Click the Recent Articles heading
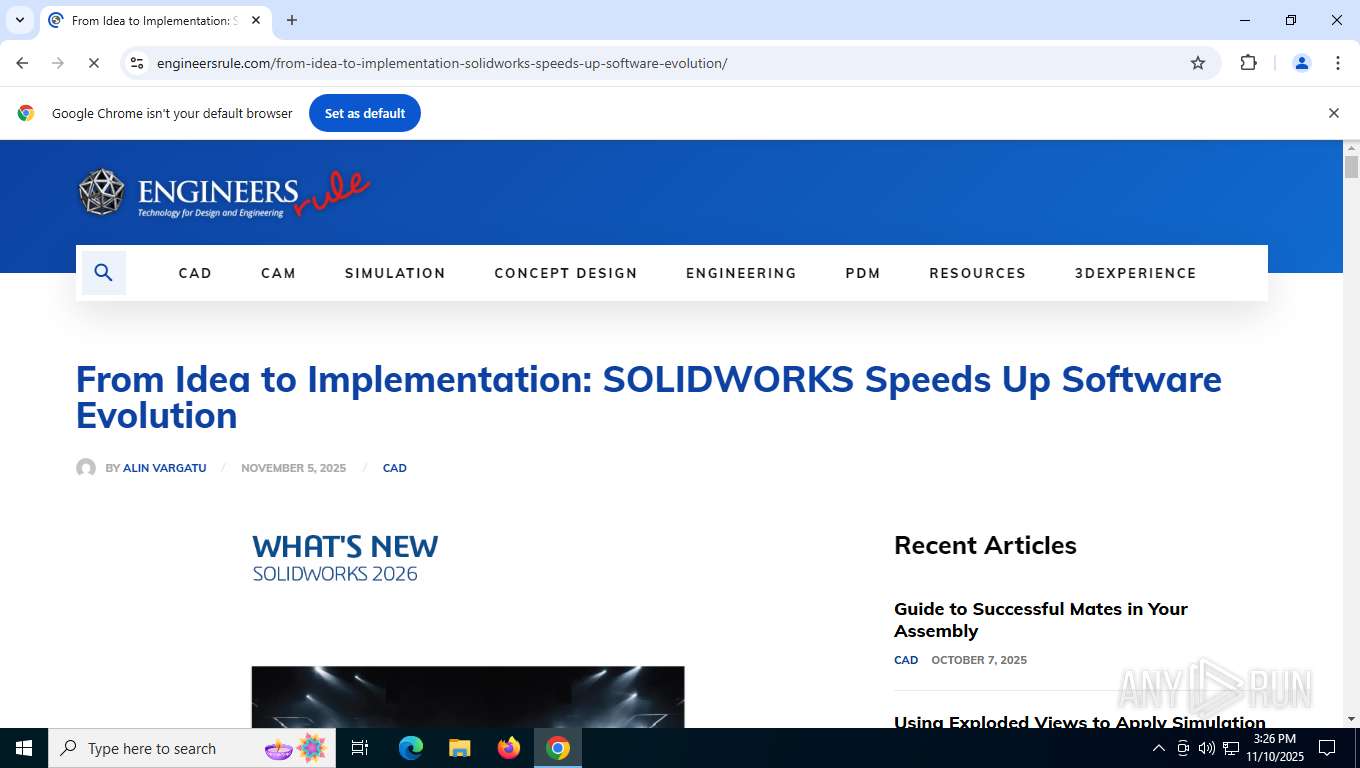1360x768 pixels. [985, 545]
